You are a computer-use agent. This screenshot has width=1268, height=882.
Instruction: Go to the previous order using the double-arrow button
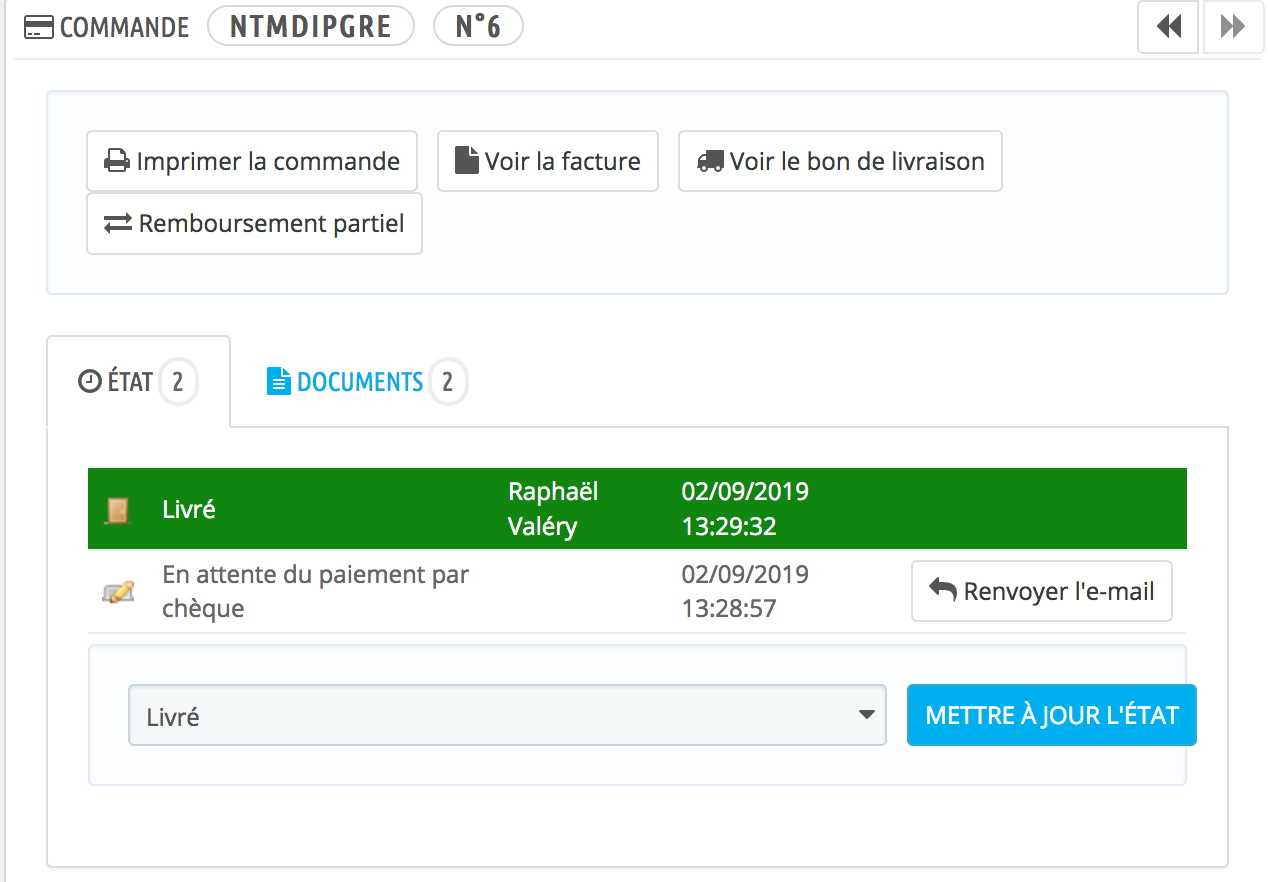tap(1167, 27)
